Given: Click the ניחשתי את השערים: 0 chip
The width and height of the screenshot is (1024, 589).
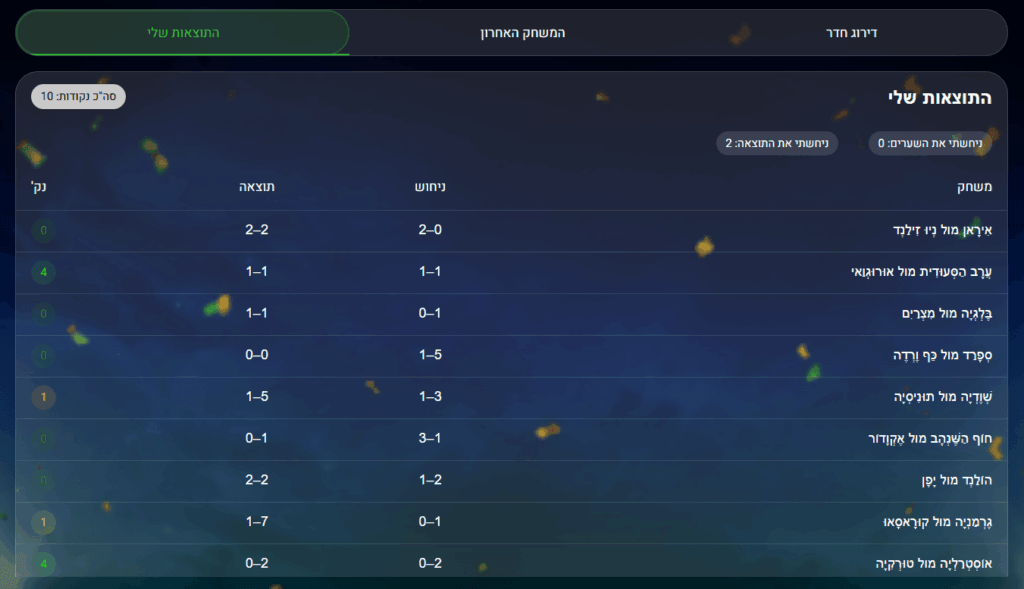Looking at the screenshot, I should click(930, 143).
